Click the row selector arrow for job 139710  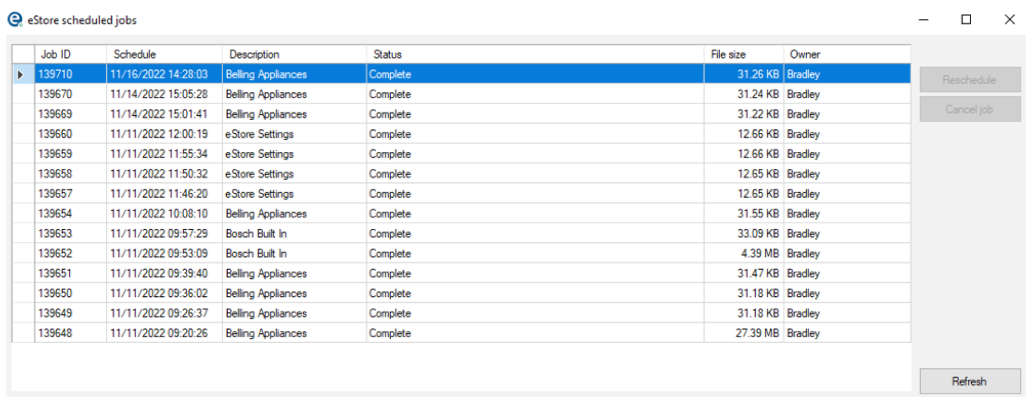(23, 74)
